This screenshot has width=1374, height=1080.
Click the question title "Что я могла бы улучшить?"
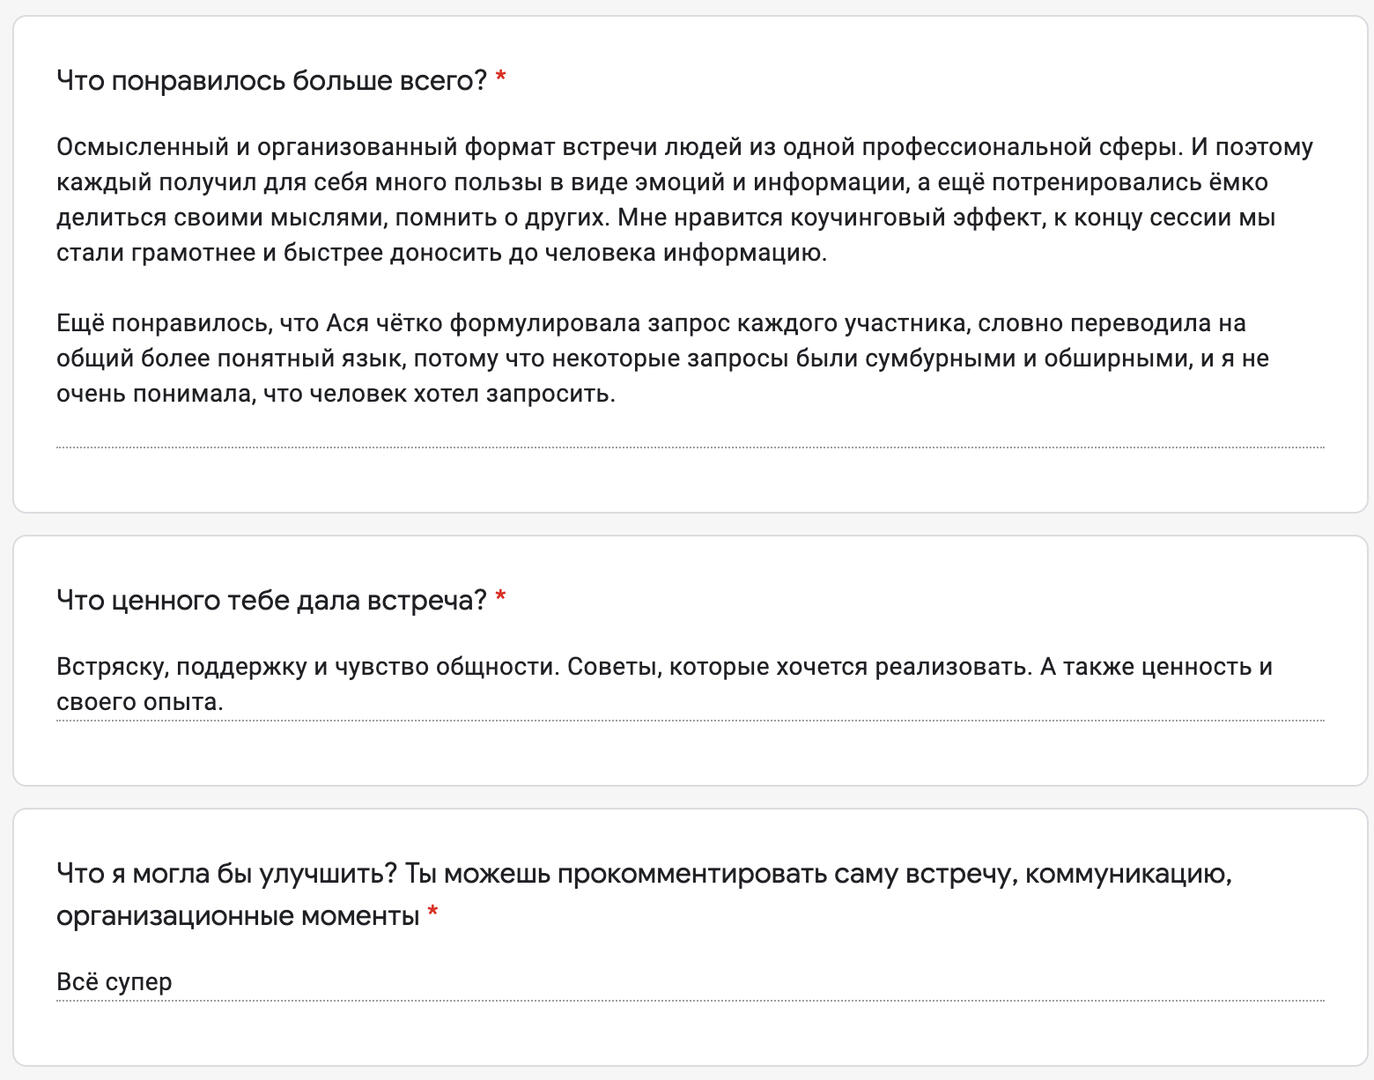pyautogui.click(x=227, y=874)
